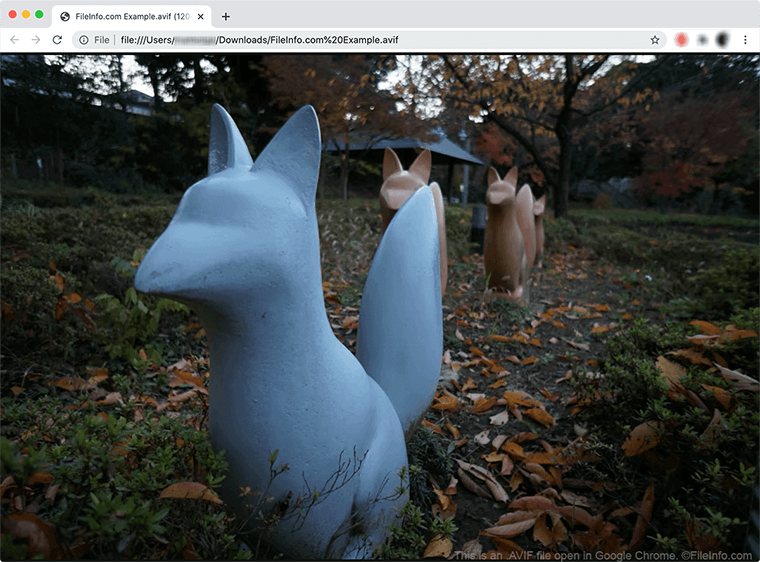Click the browser Back arrow
The height and width of the screenshot is (562, 760).
coord(14,40)
